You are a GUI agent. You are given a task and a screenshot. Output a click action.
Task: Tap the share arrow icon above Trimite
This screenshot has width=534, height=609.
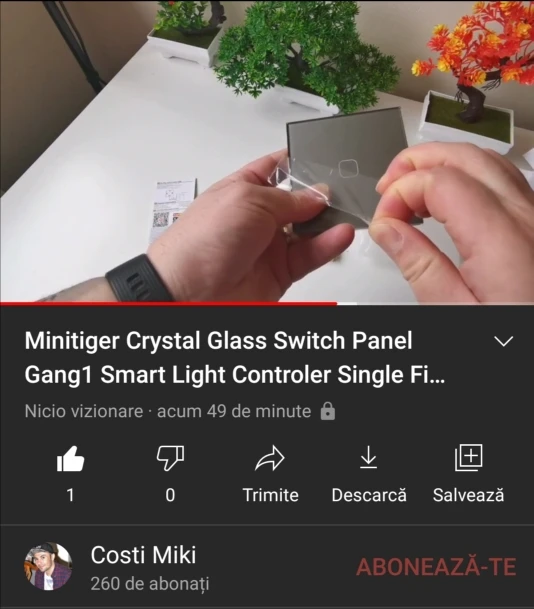click(270, 458)
